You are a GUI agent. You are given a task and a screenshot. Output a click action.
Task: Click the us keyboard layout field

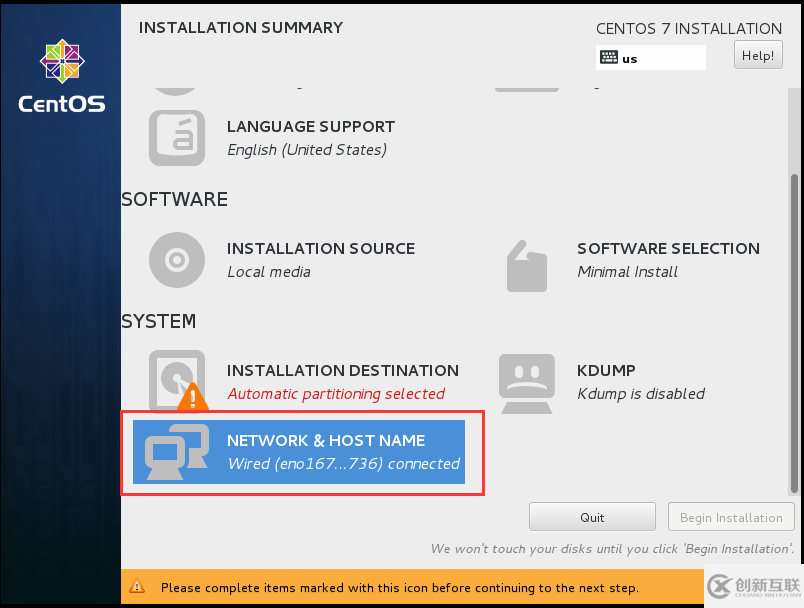[x=651, y=57]
